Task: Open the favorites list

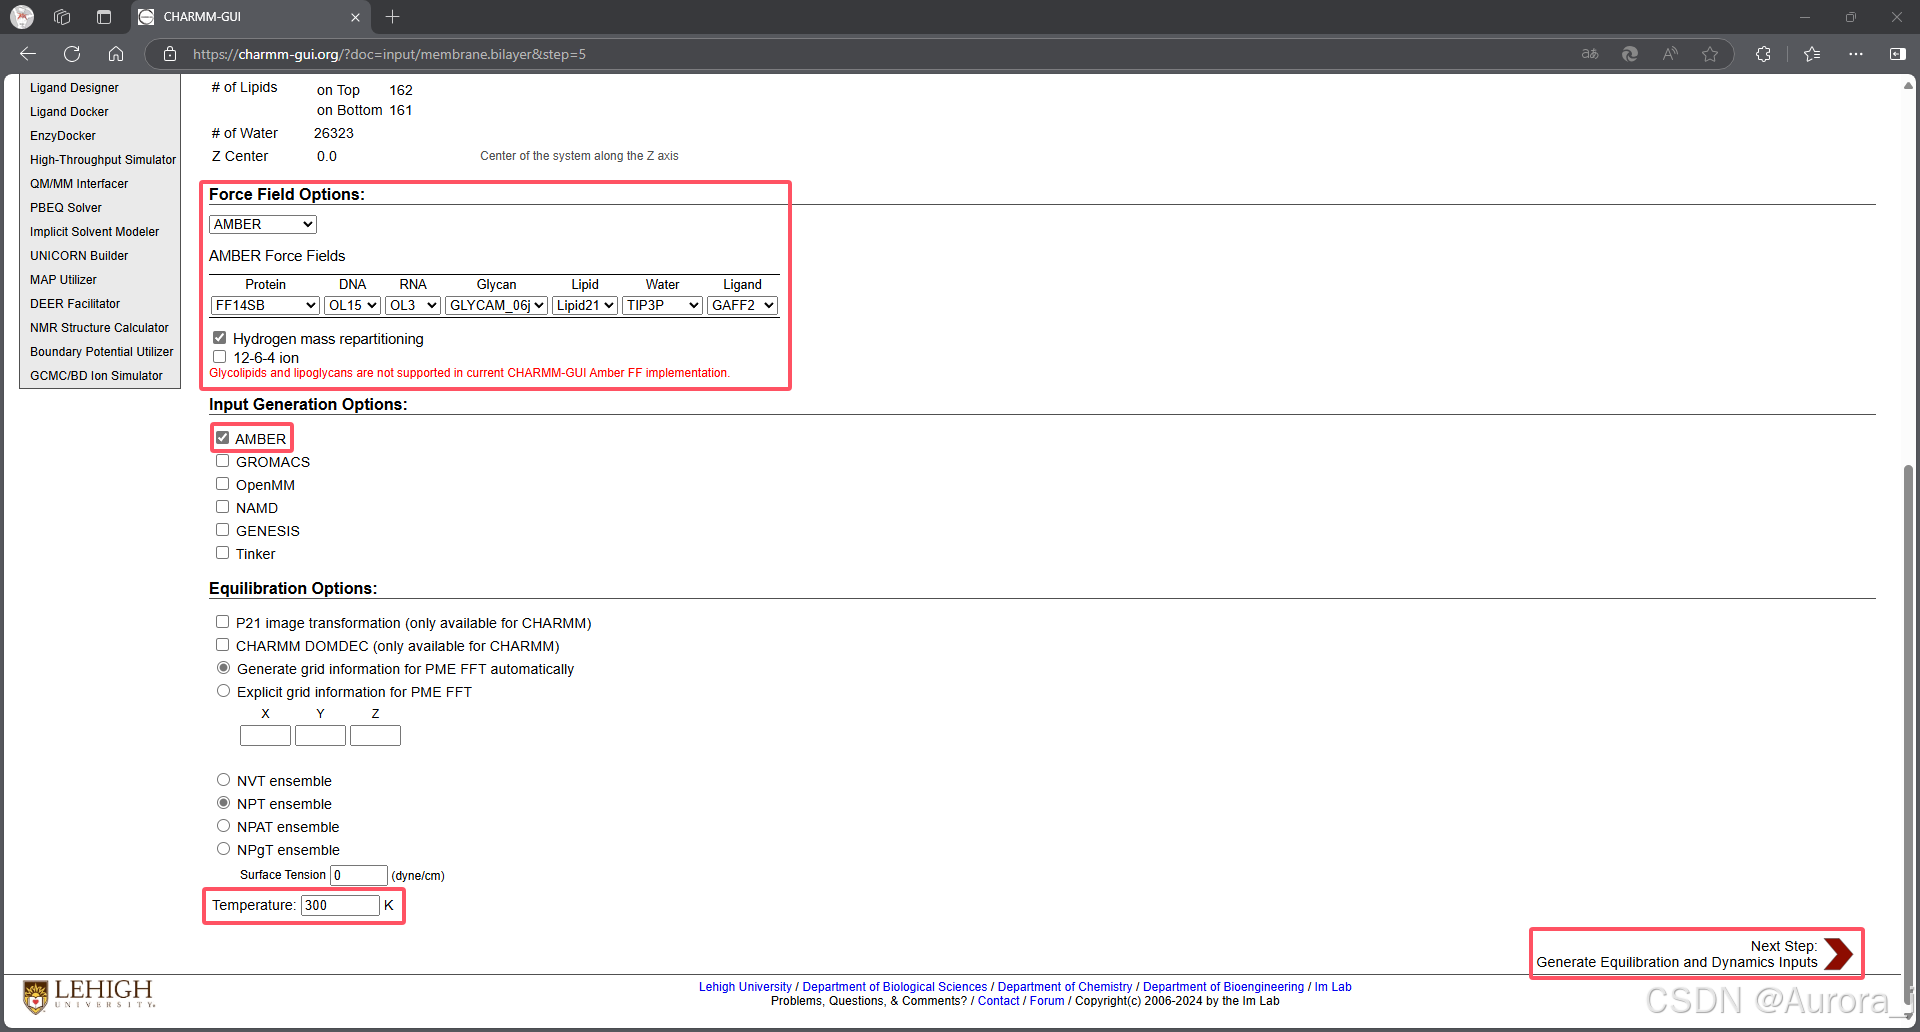Action: pyautogui.click(x=1812, y=54)
